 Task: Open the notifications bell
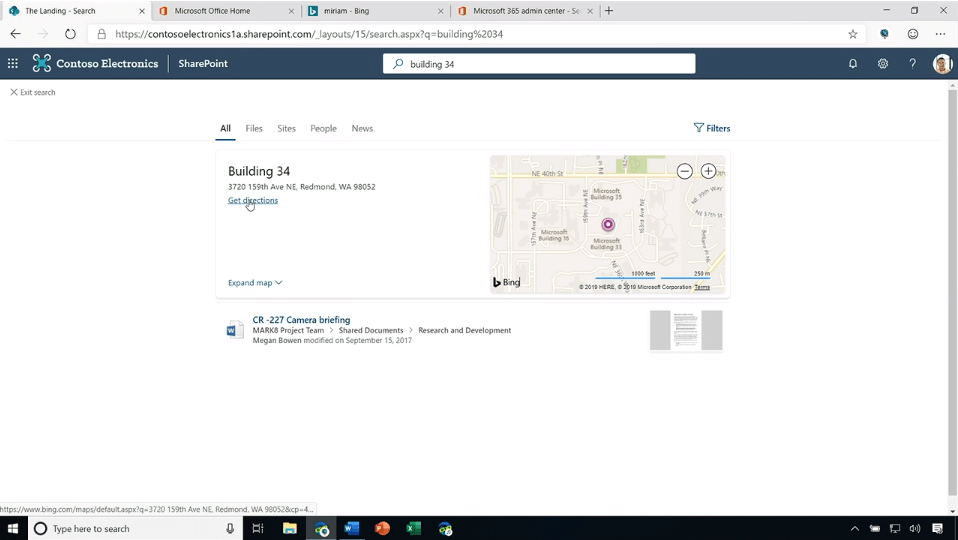coord(853,64)
